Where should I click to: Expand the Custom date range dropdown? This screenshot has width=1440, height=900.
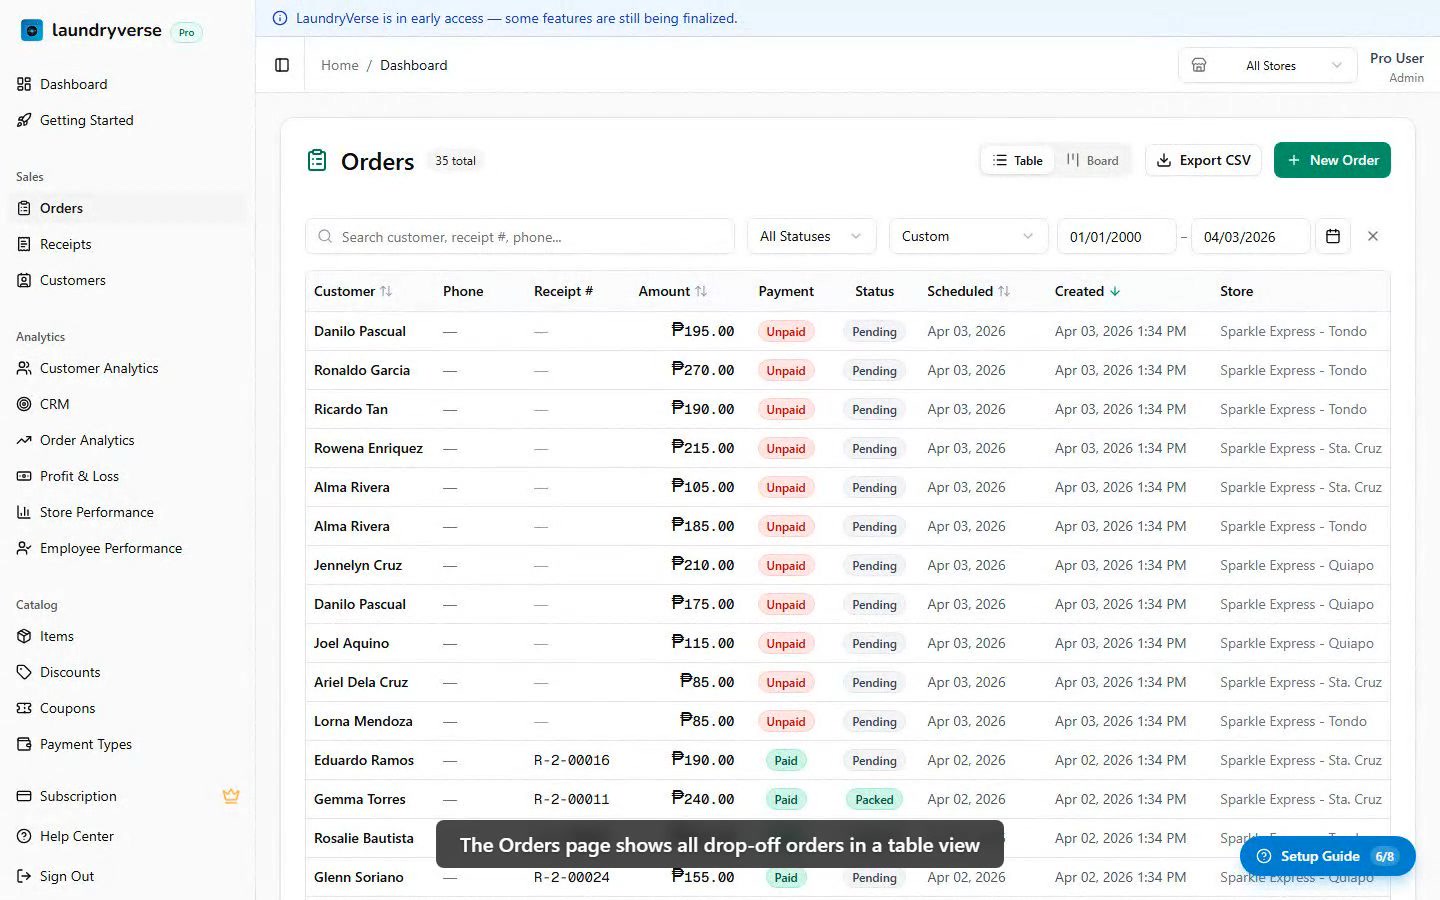[966, 236]
